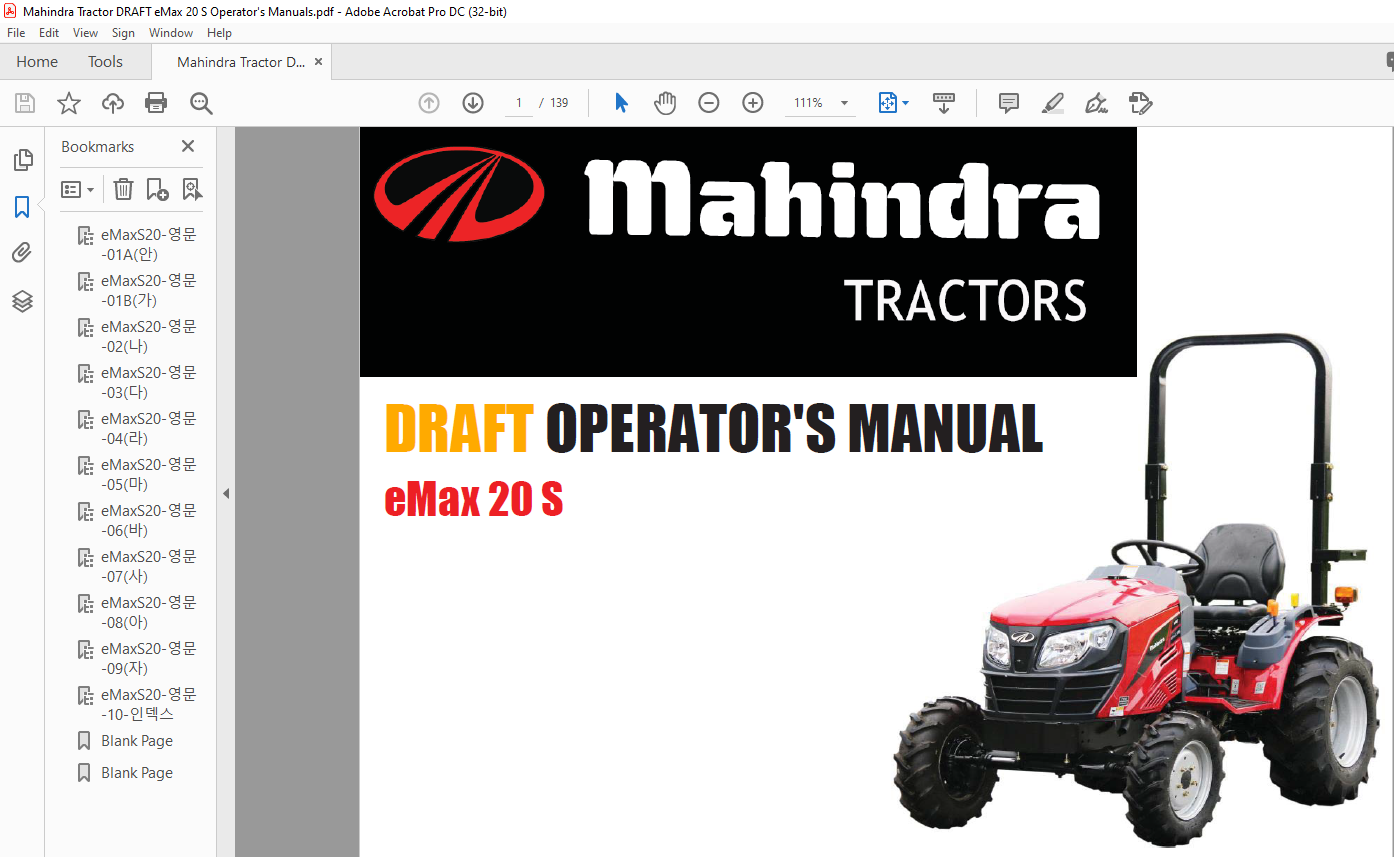Open page thumbnails panel
1394x857 pixels.
[22, 160]
